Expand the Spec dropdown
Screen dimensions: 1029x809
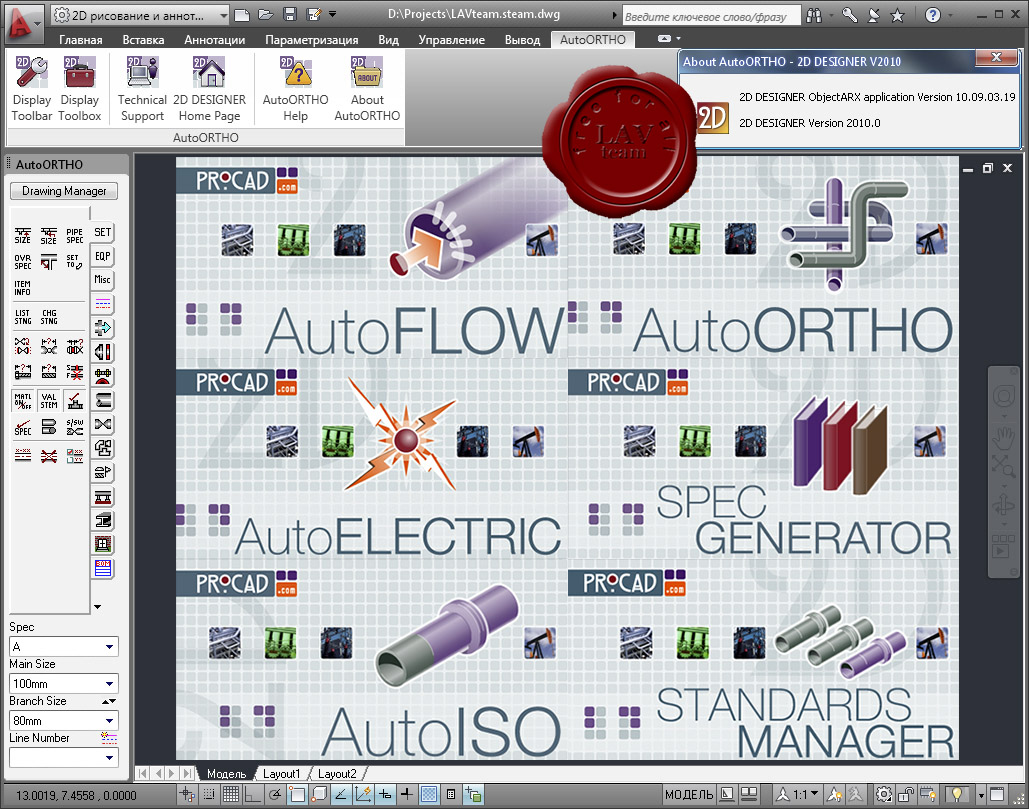pos(110,647)
